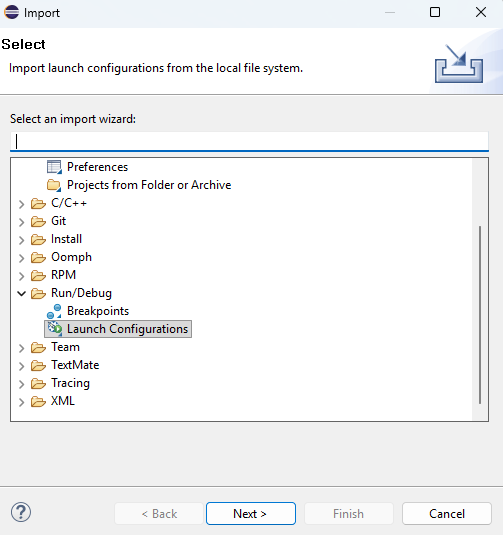Click the Tracing folder icon
The width and height of the screenshot is (503, 535).
(x=38, y=384)
